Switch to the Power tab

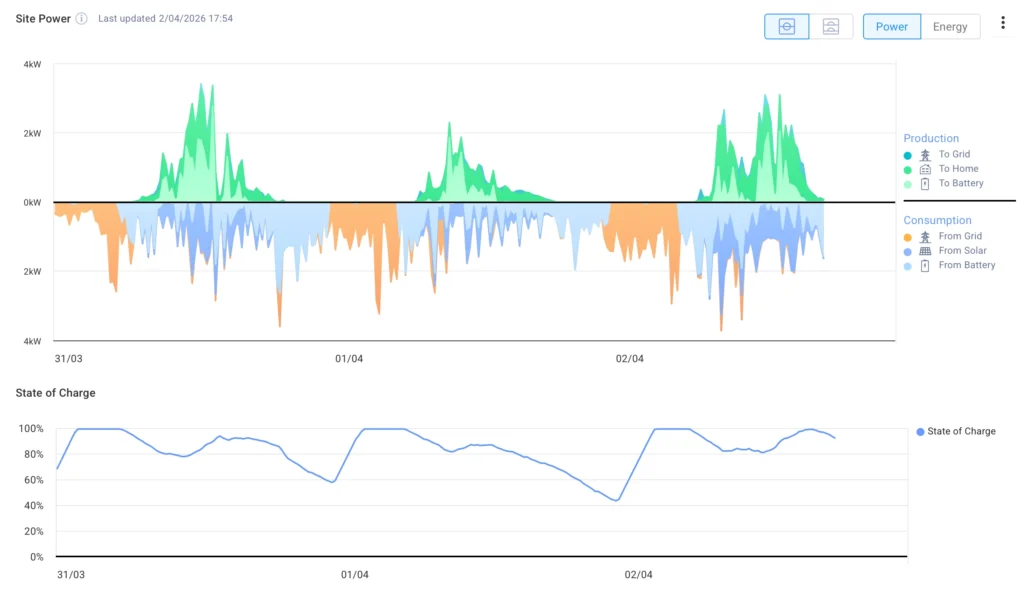tap(891, 27)
